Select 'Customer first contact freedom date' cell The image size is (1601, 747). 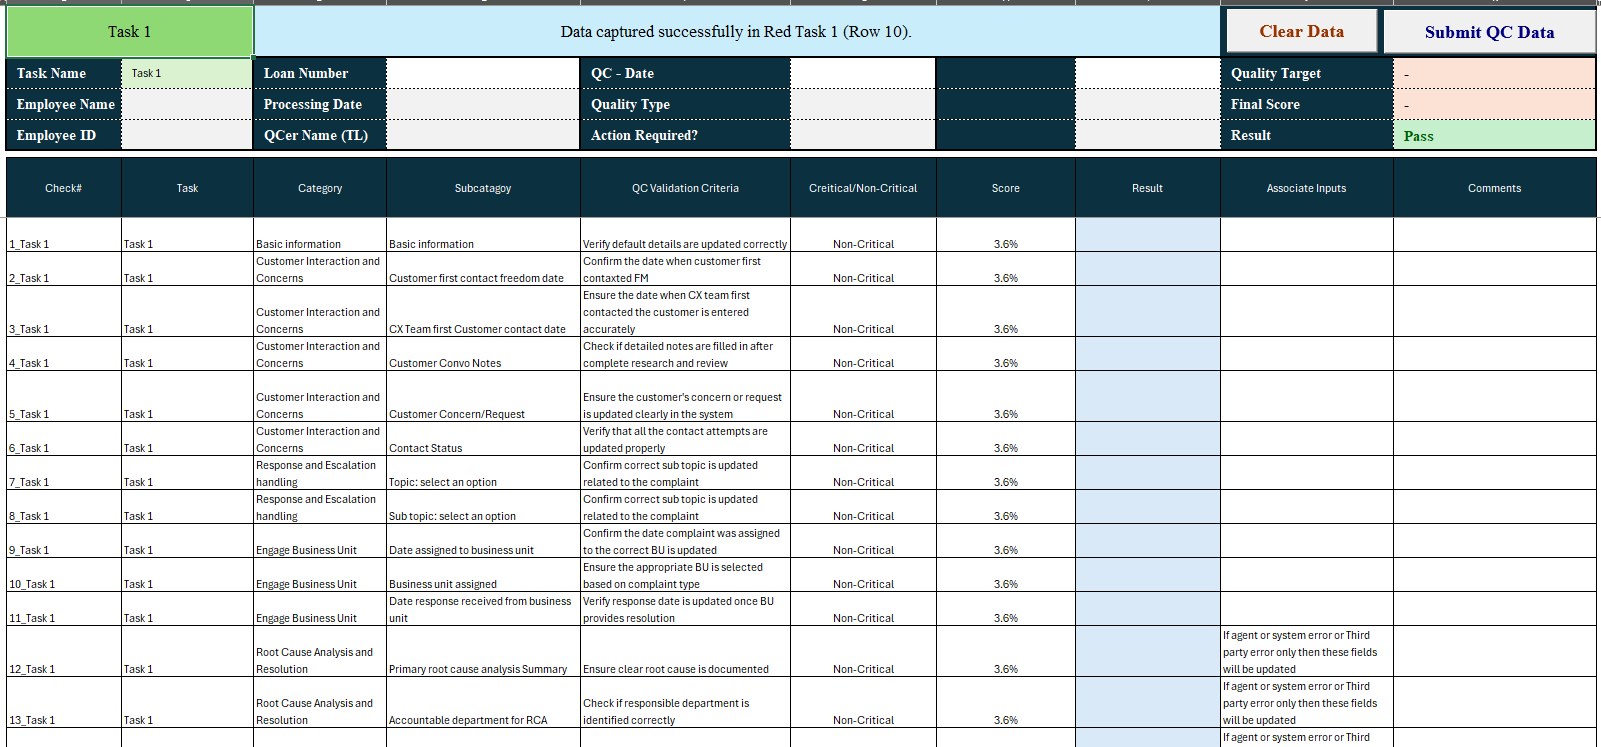tap(483, 269)
